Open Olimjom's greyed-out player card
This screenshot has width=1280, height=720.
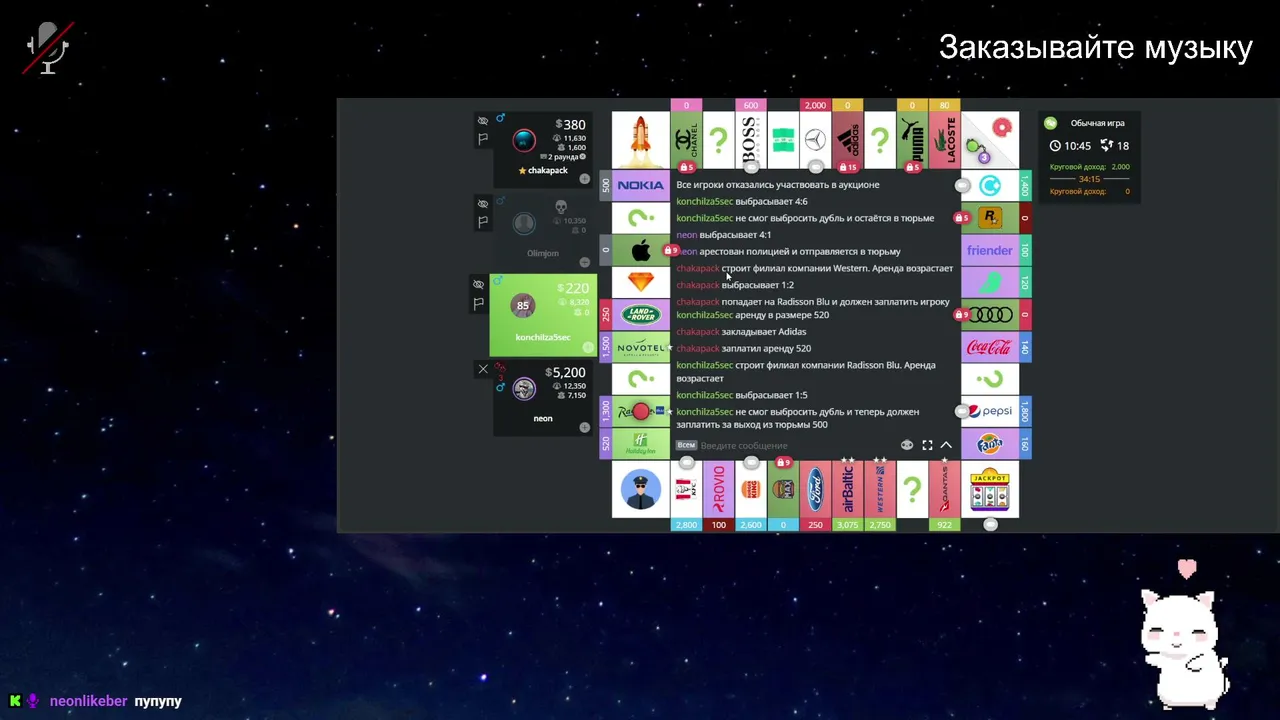[x=543, y=232]
